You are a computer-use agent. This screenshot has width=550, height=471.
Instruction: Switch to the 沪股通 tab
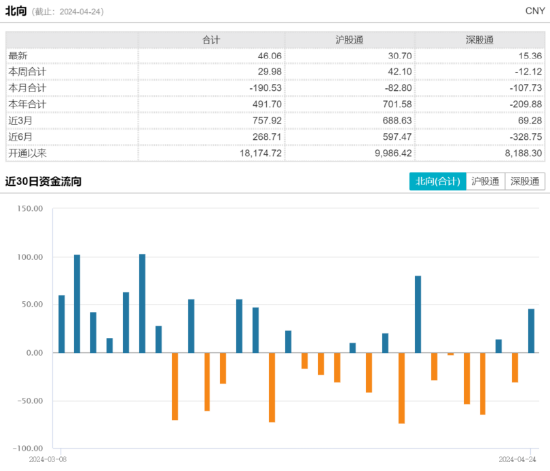485,181
